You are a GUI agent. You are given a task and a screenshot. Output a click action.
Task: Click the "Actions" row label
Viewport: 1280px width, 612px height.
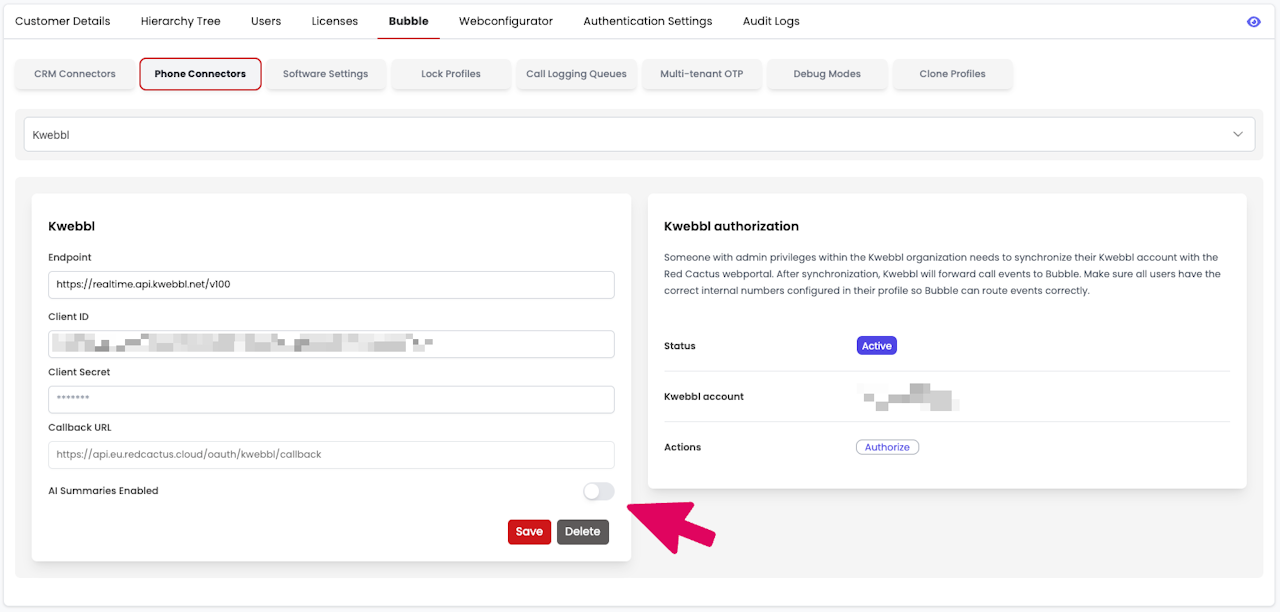(x=683, y=447)
